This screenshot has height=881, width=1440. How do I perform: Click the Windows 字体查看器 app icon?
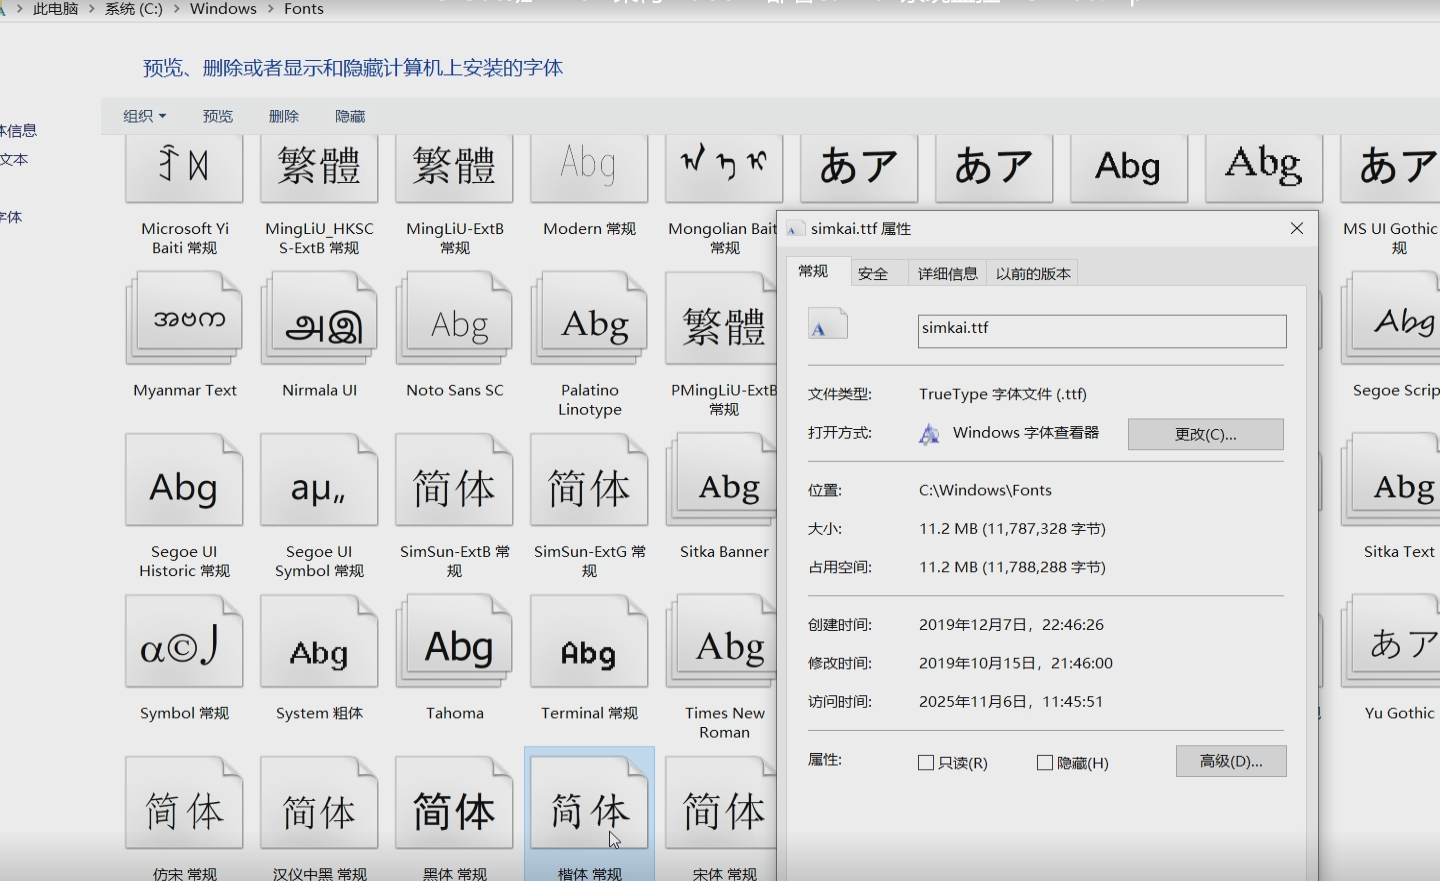coord(929,434)
